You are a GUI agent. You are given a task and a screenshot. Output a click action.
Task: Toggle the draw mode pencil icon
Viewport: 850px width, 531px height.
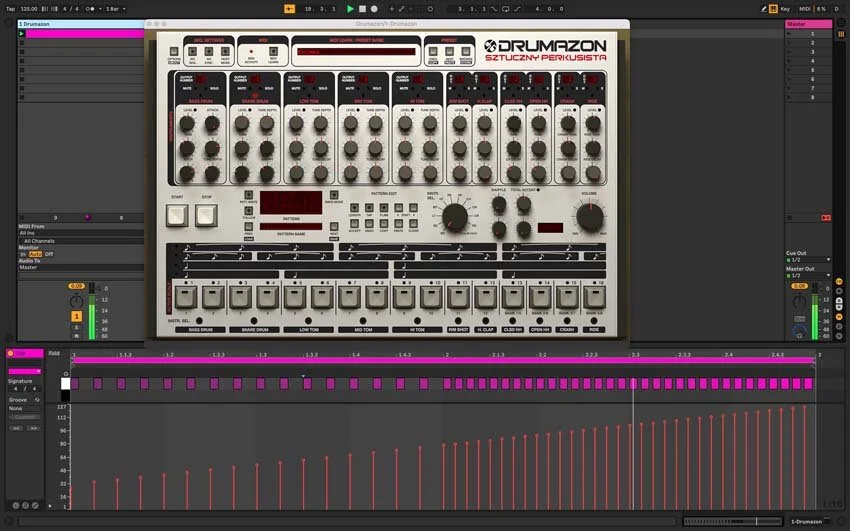pos(763,9)
